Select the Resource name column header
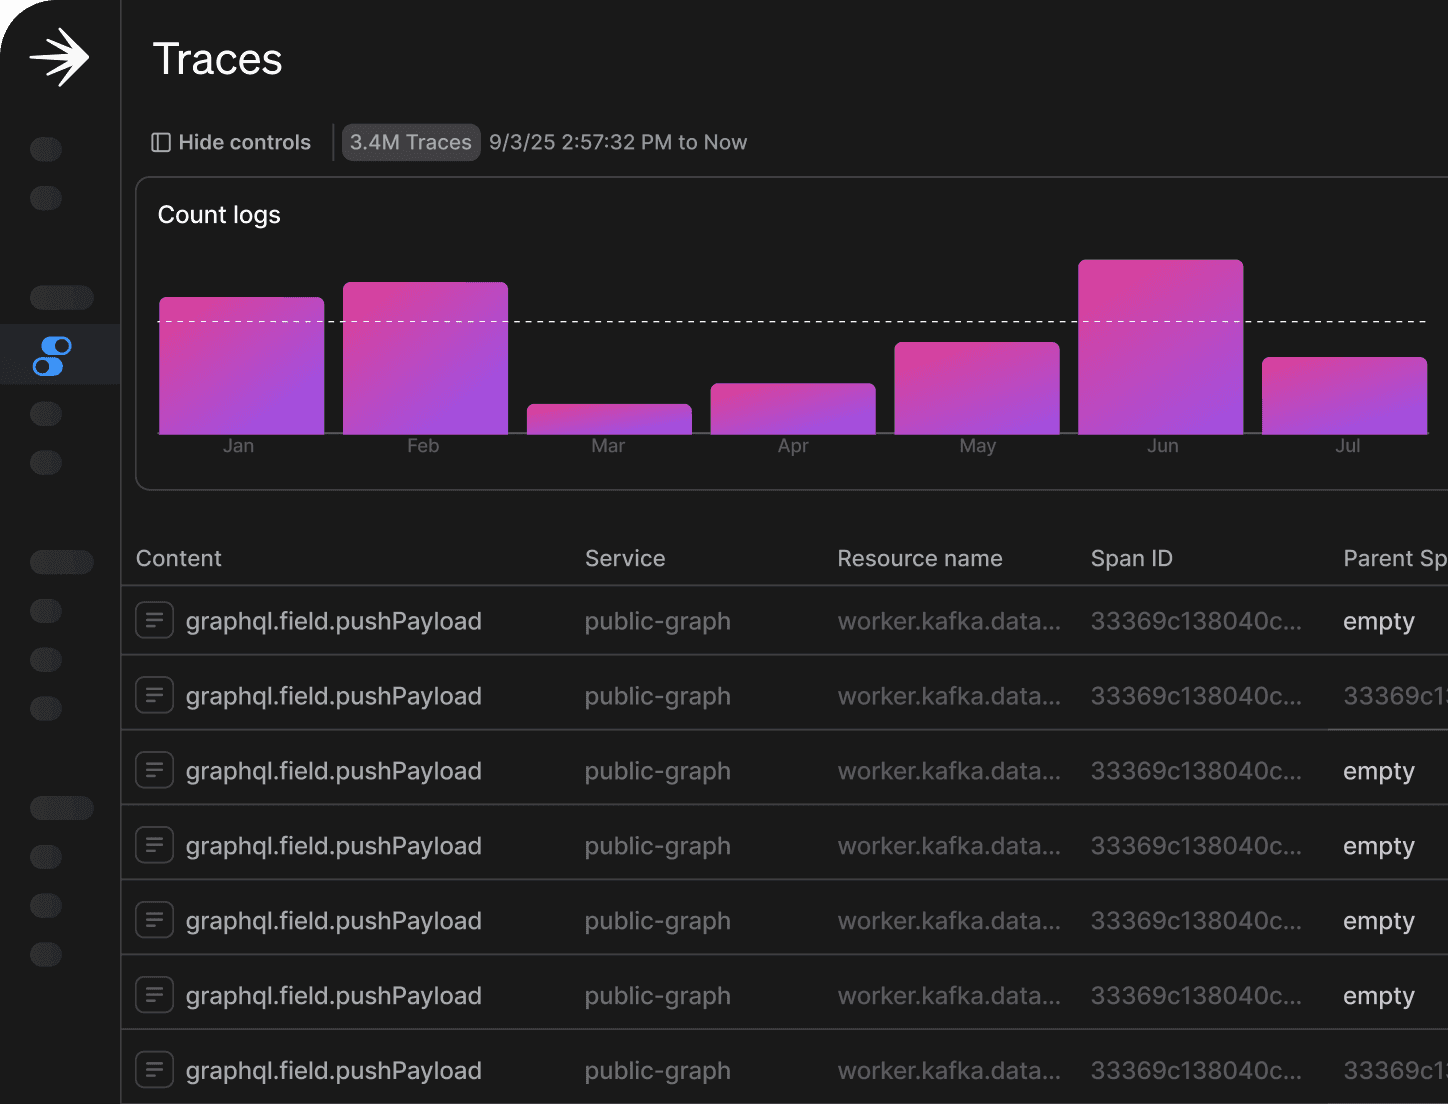Image resolution: width=1448 pixels, height=1104 pixels. coord(920,559)
